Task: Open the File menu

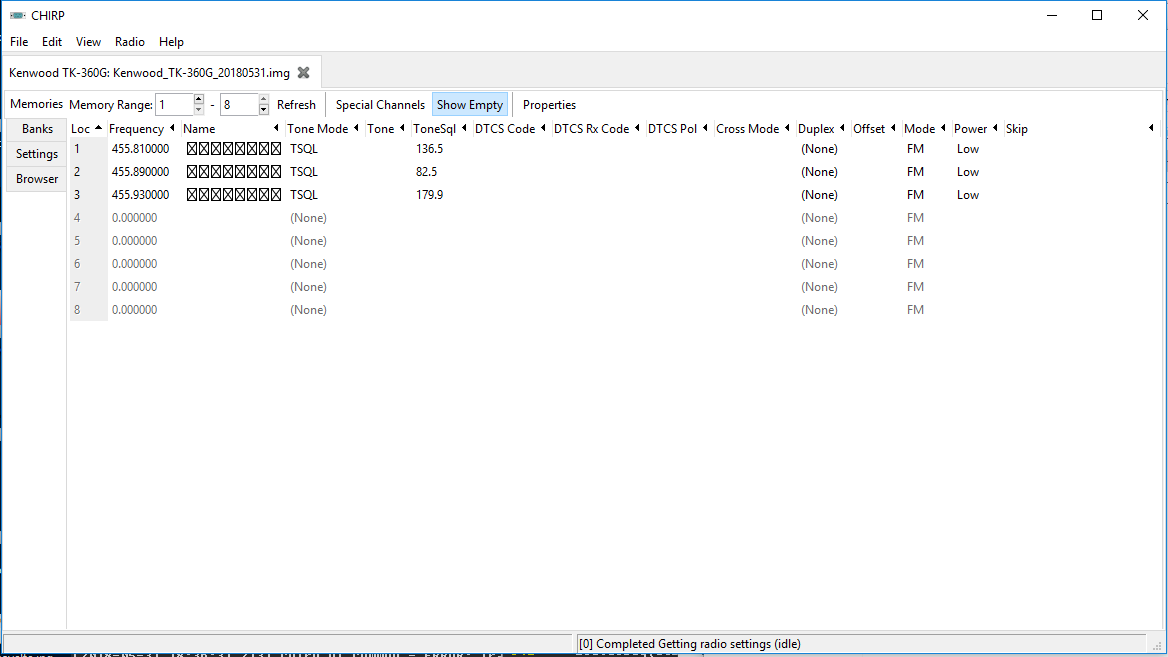Action: (x=19, y=42)
